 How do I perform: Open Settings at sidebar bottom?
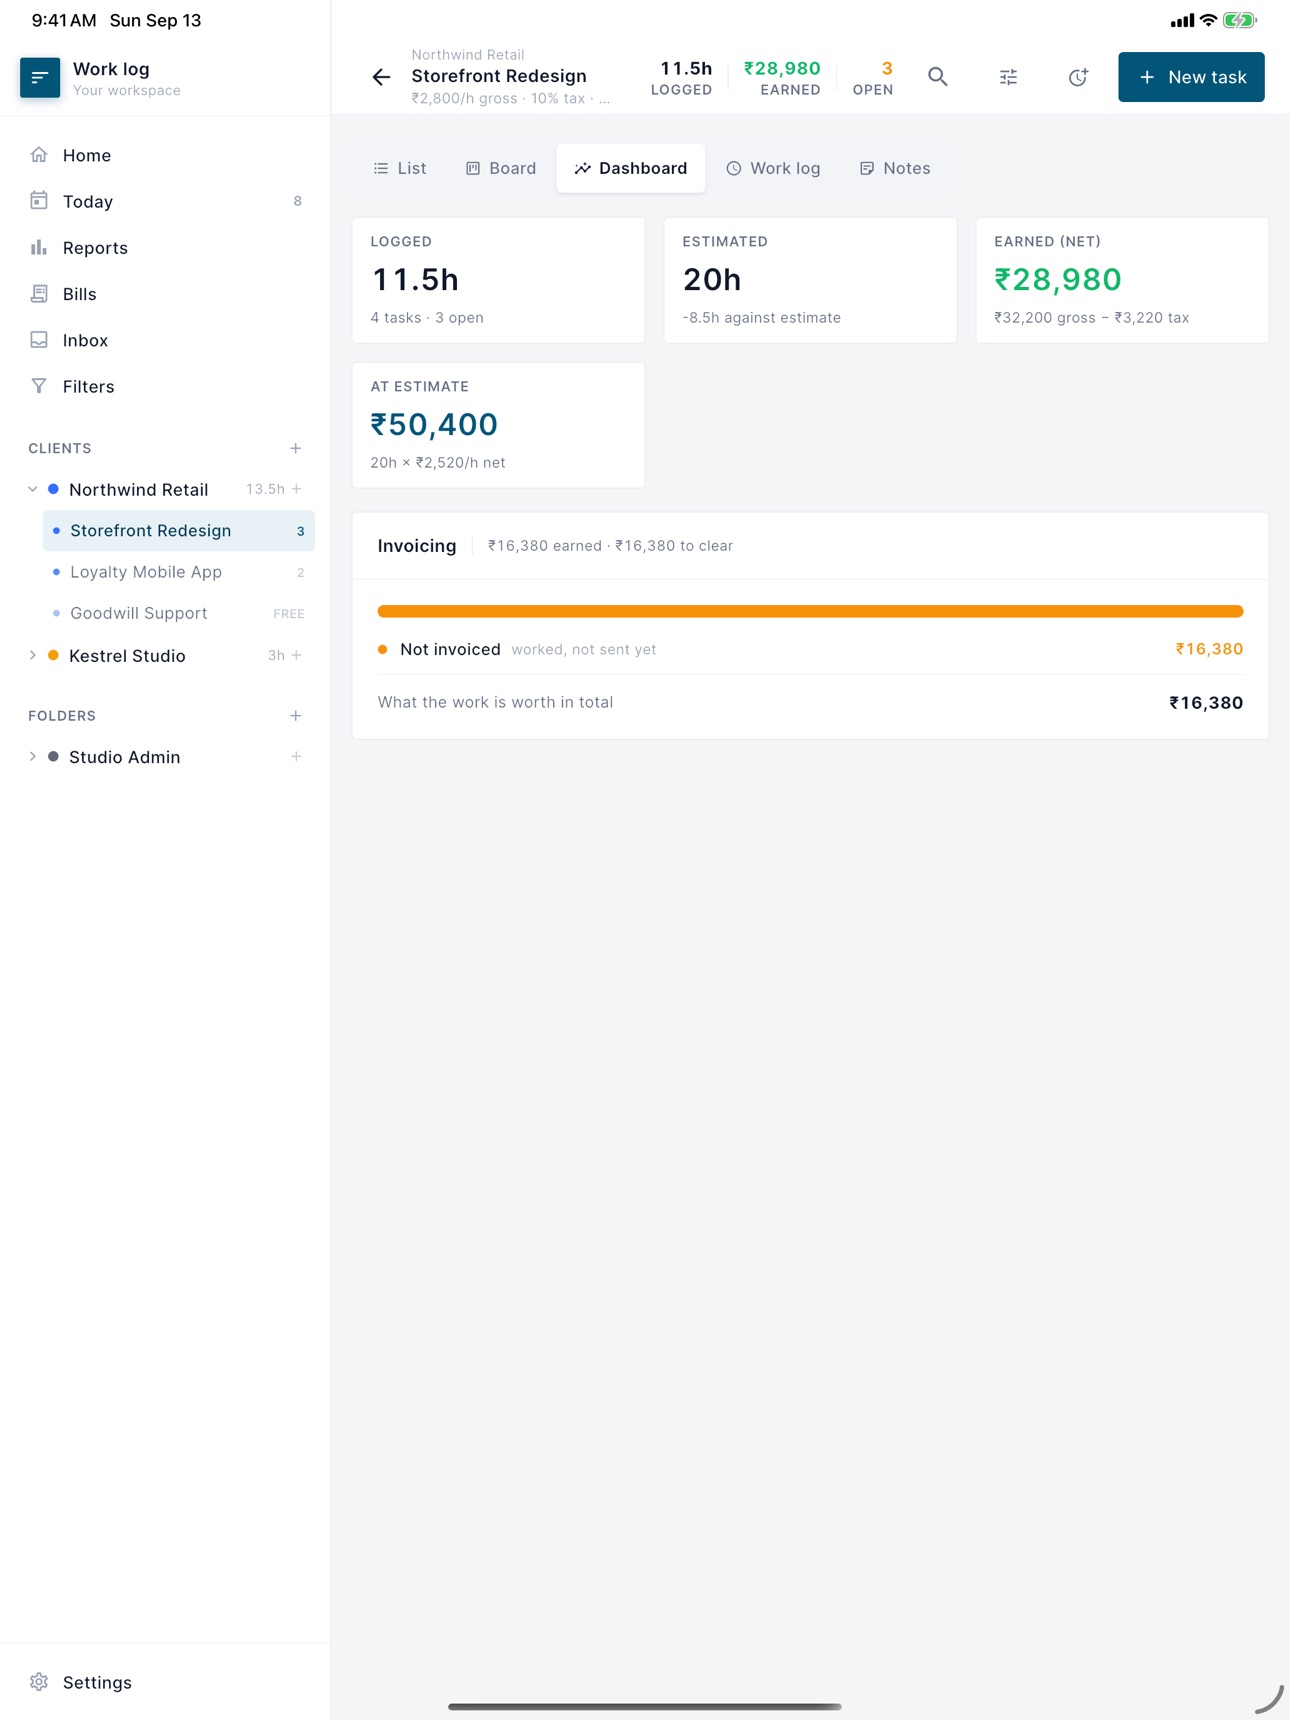pyautogui.click(x=165, y=1682)
